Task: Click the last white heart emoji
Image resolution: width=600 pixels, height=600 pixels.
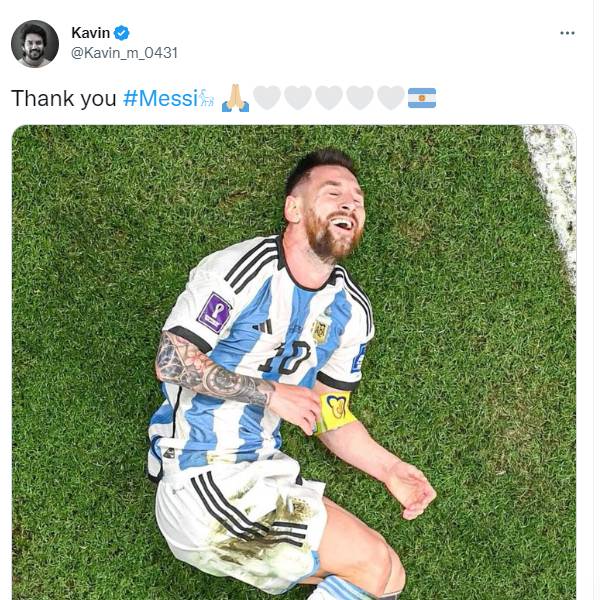Action: tap(391, 98)
